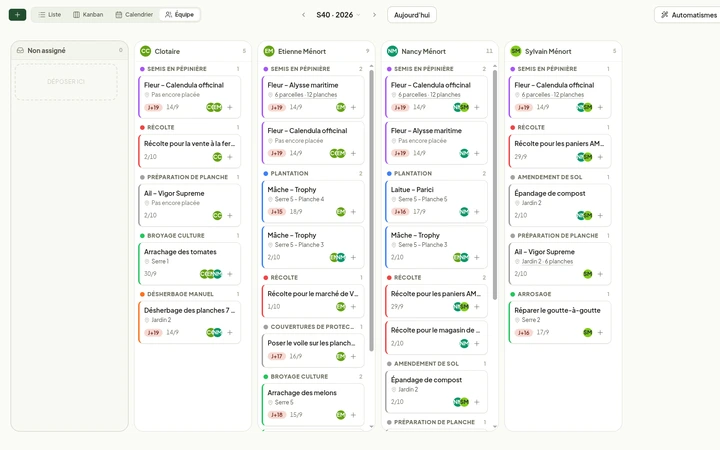Click Nancy's Amendement de sol group header
The width and height of the screenshot is (720, 450).
pos(436,364)
